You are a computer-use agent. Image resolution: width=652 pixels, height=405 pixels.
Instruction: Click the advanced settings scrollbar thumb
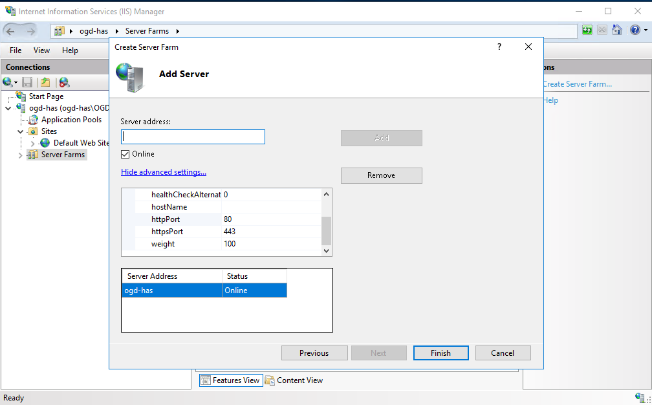(326, 231)
